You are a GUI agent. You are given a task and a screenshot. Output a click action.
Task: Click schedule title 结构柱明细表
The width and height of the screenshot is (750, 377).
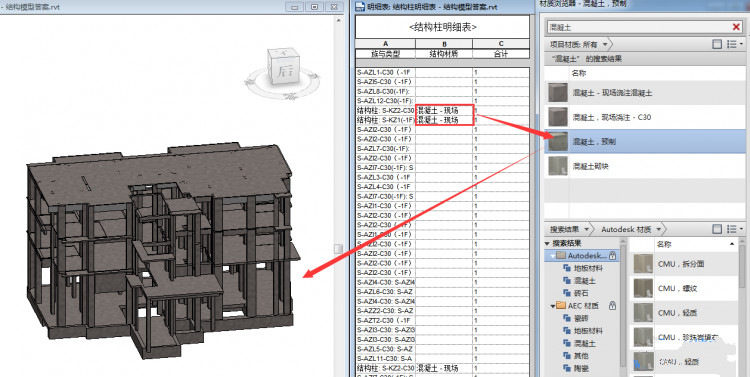click(442, 27)
